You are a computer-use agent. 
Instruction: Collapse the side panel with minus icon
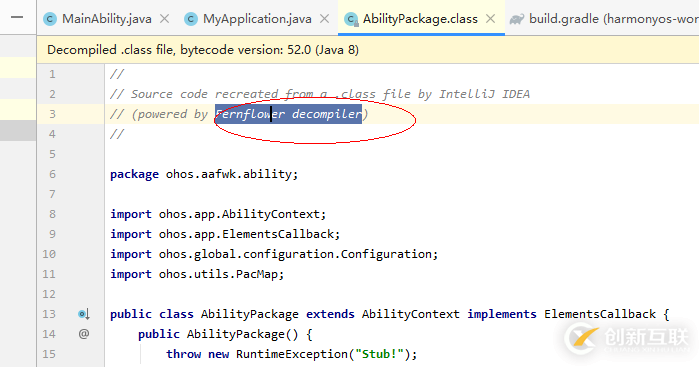[17, 17]
